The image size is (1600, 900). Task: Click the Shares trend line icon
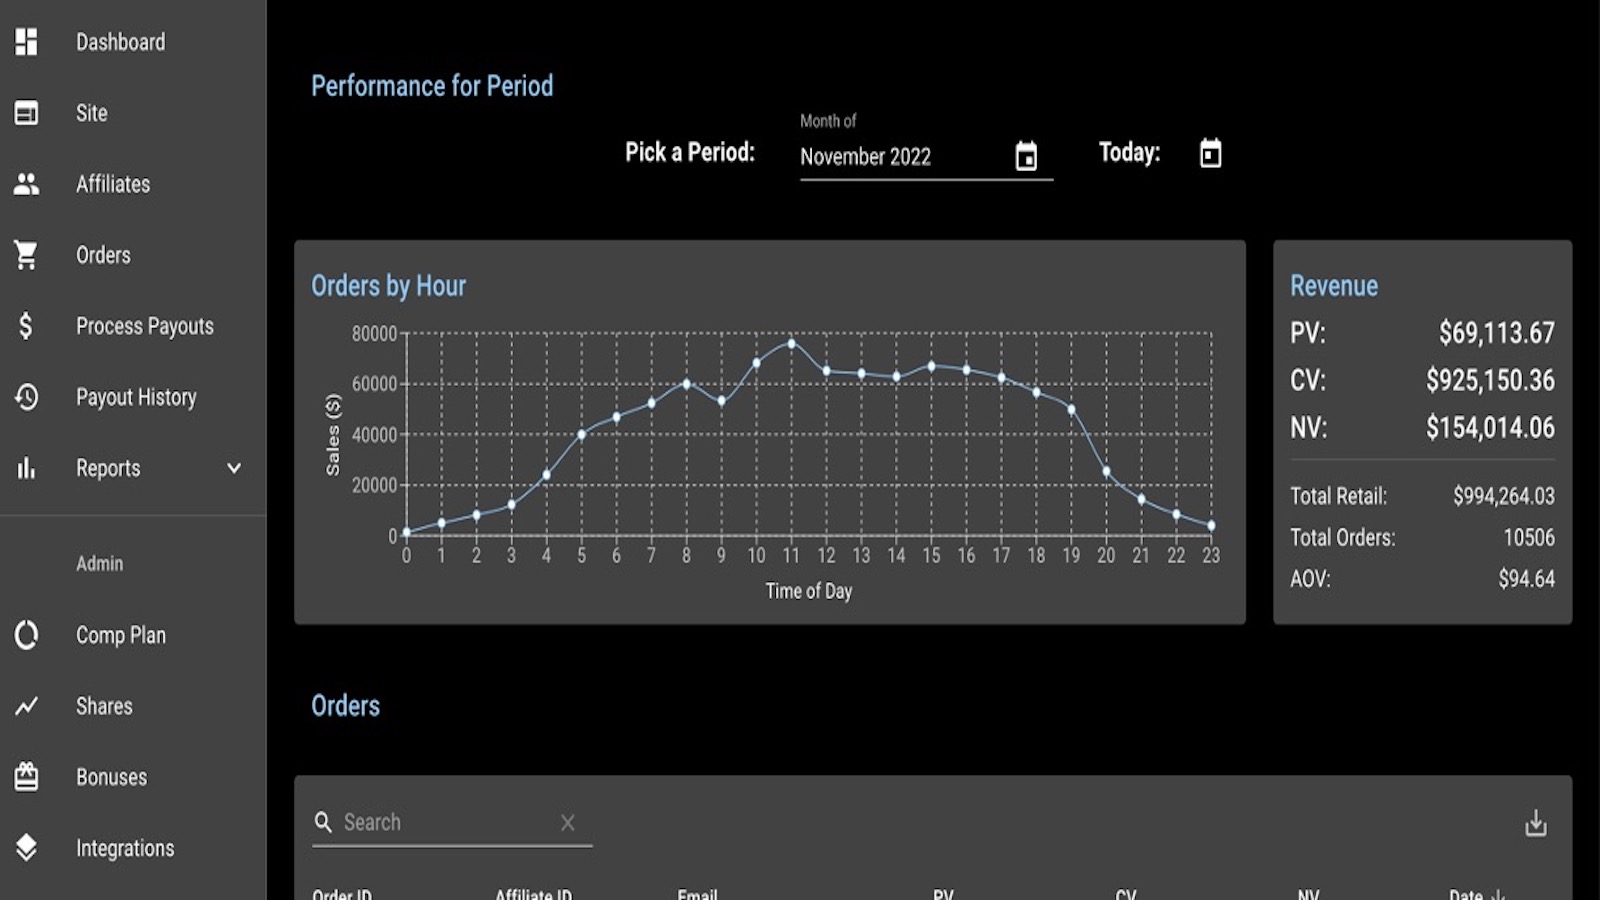click(x=26, y=706)
